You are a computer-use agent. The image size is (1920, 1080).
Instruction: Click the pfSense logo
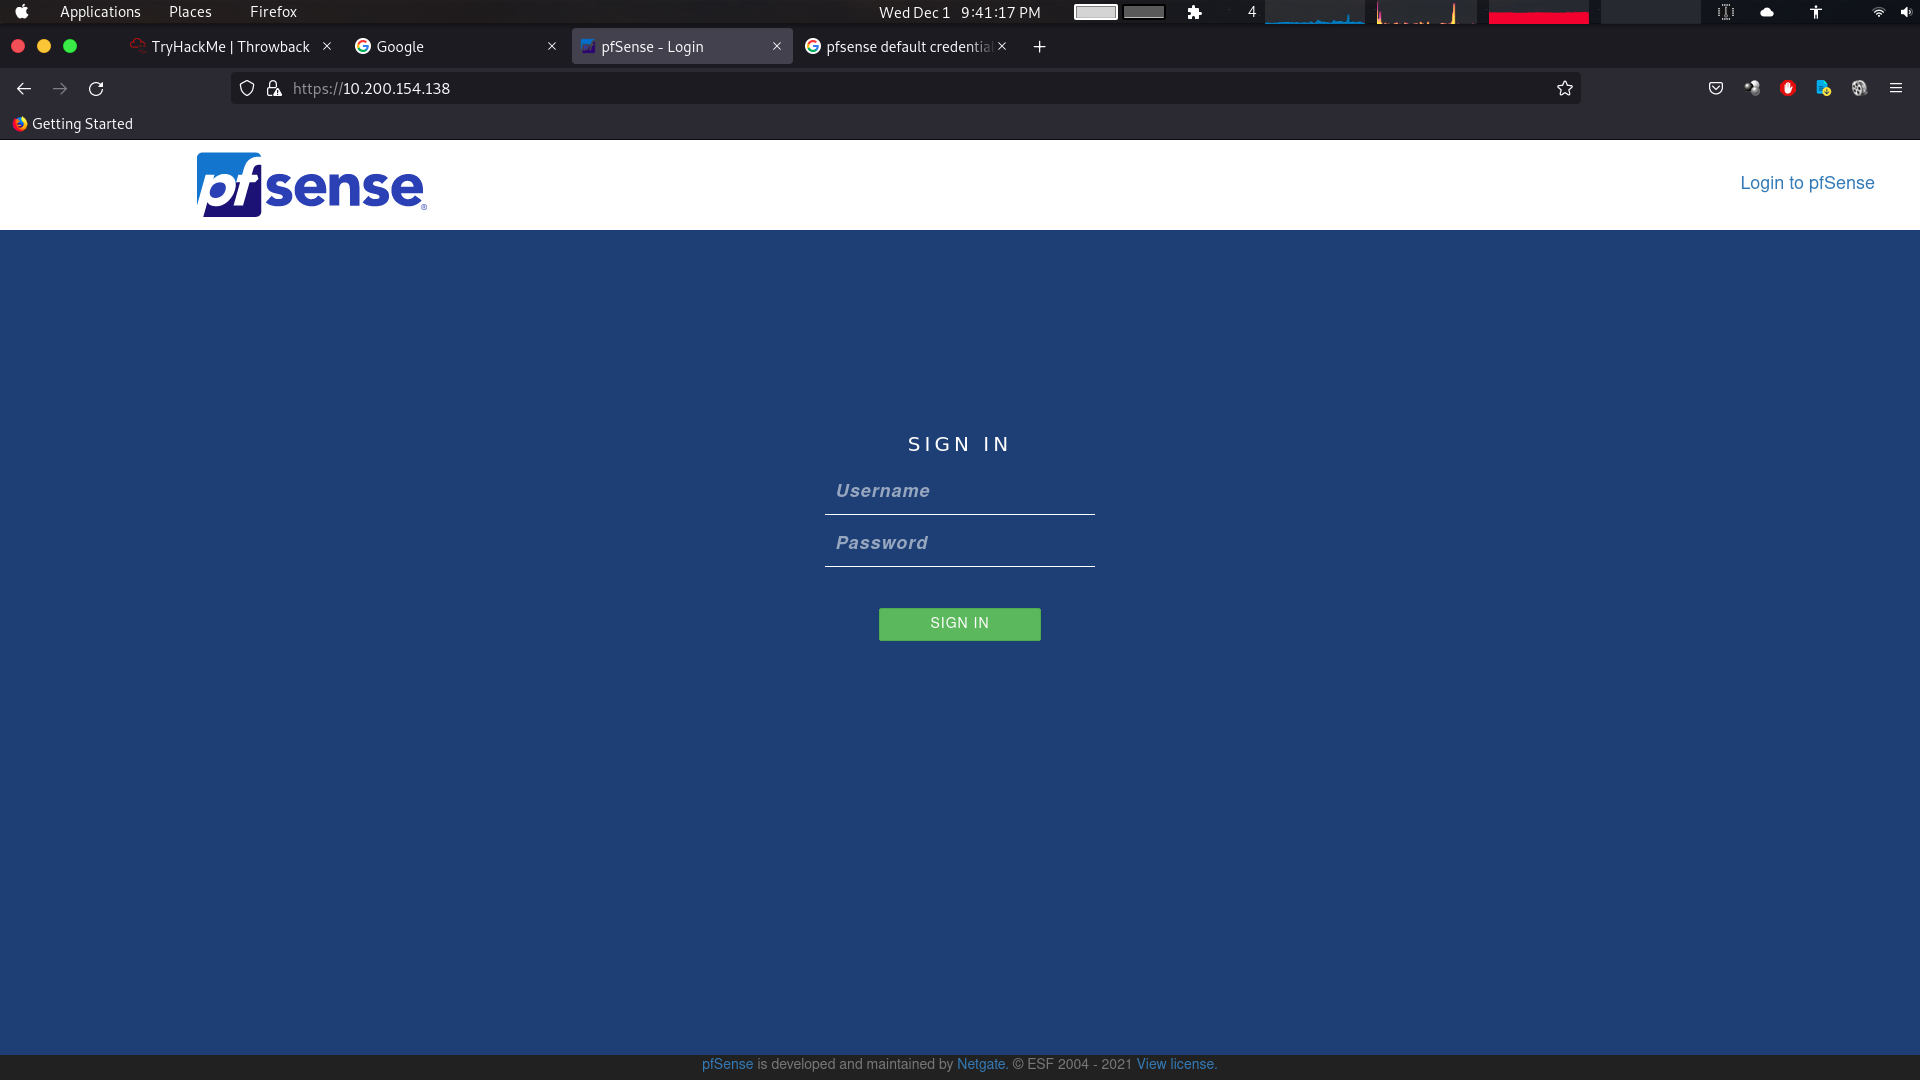point(310,184)
